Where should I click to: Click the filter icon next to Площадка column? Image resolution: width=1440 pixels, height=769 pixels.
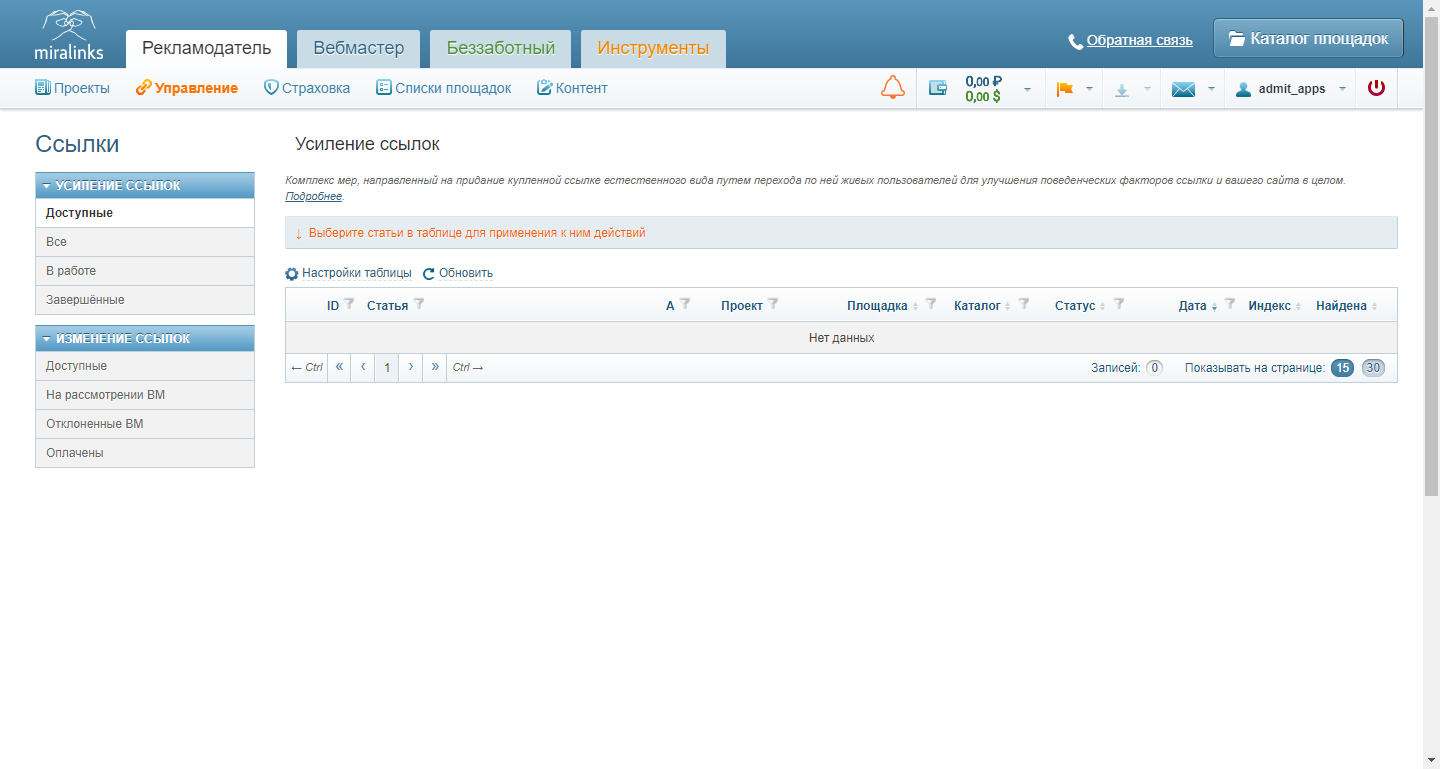(931, 304)
